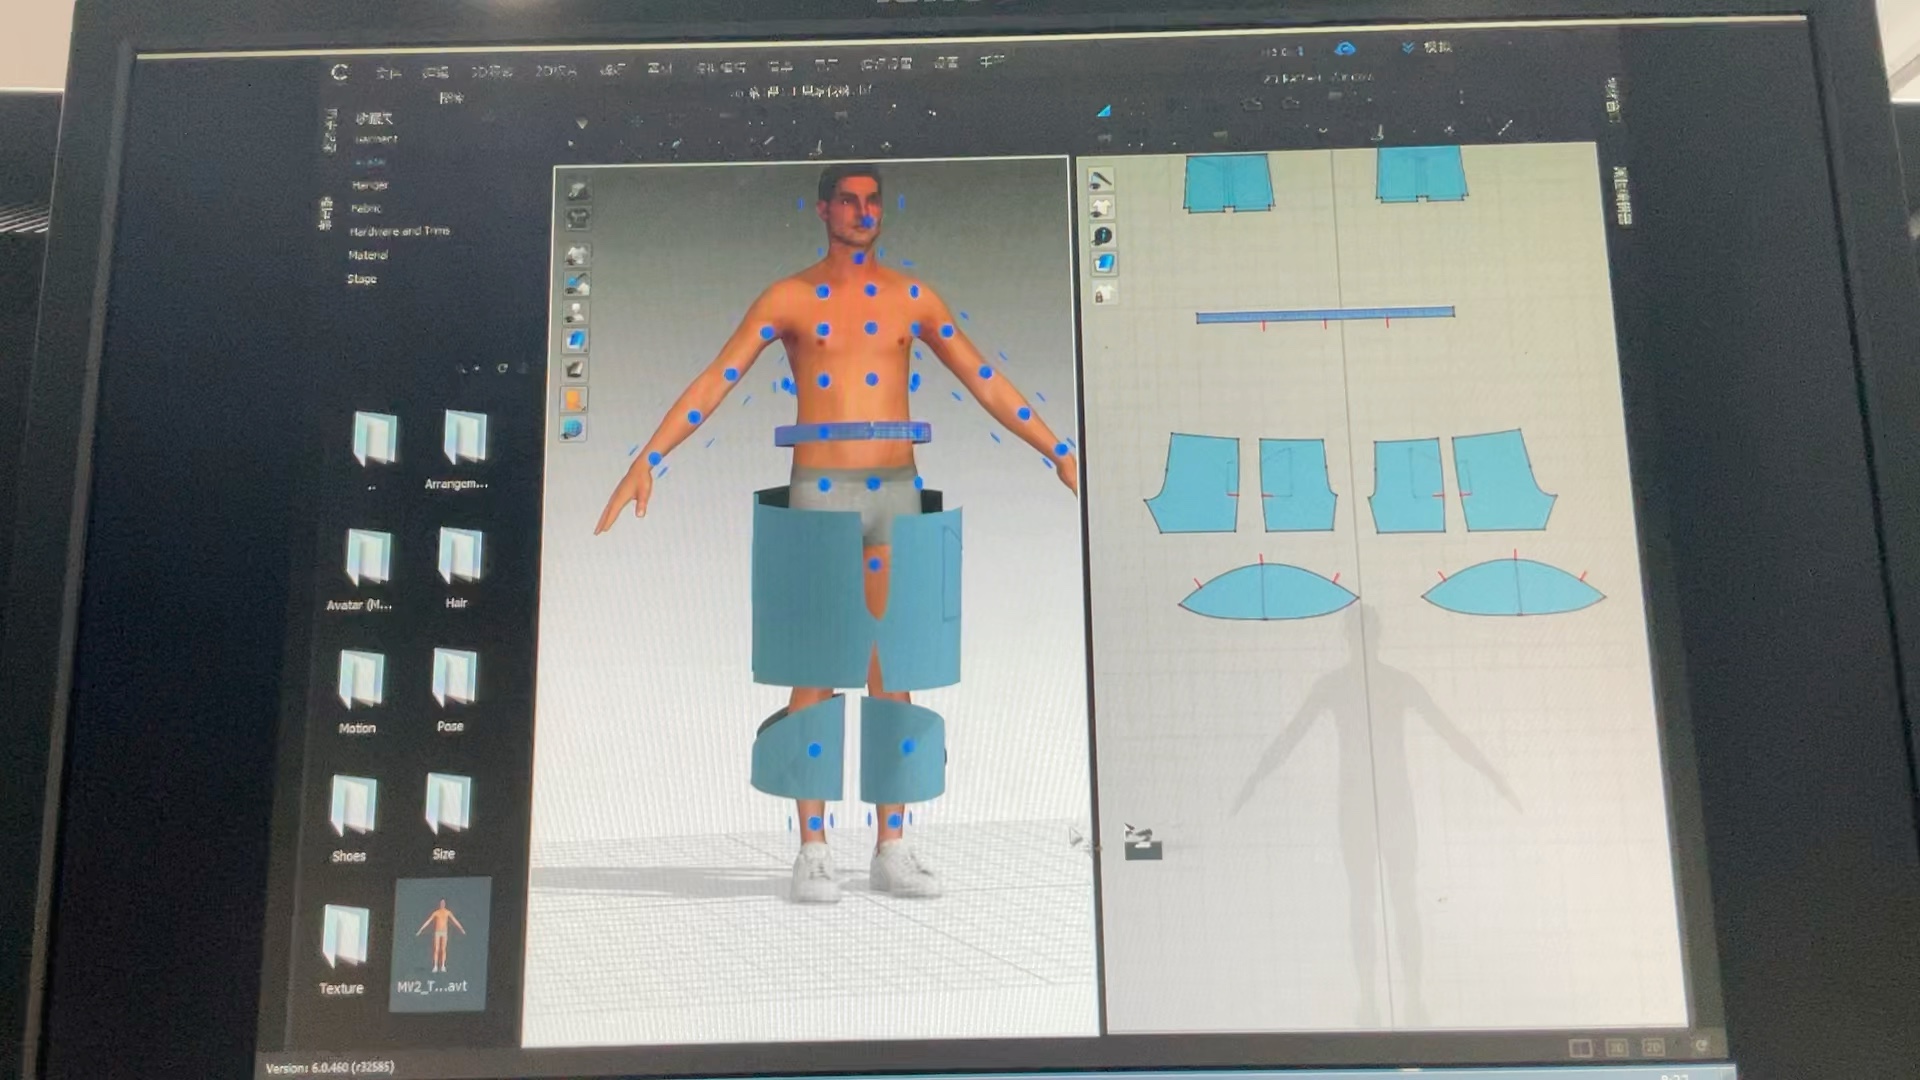Image resolution: width=1920 pixels, height=1080 pixels.
Task: Select the right lens-shaped pattern piece
Action: 1513,586
